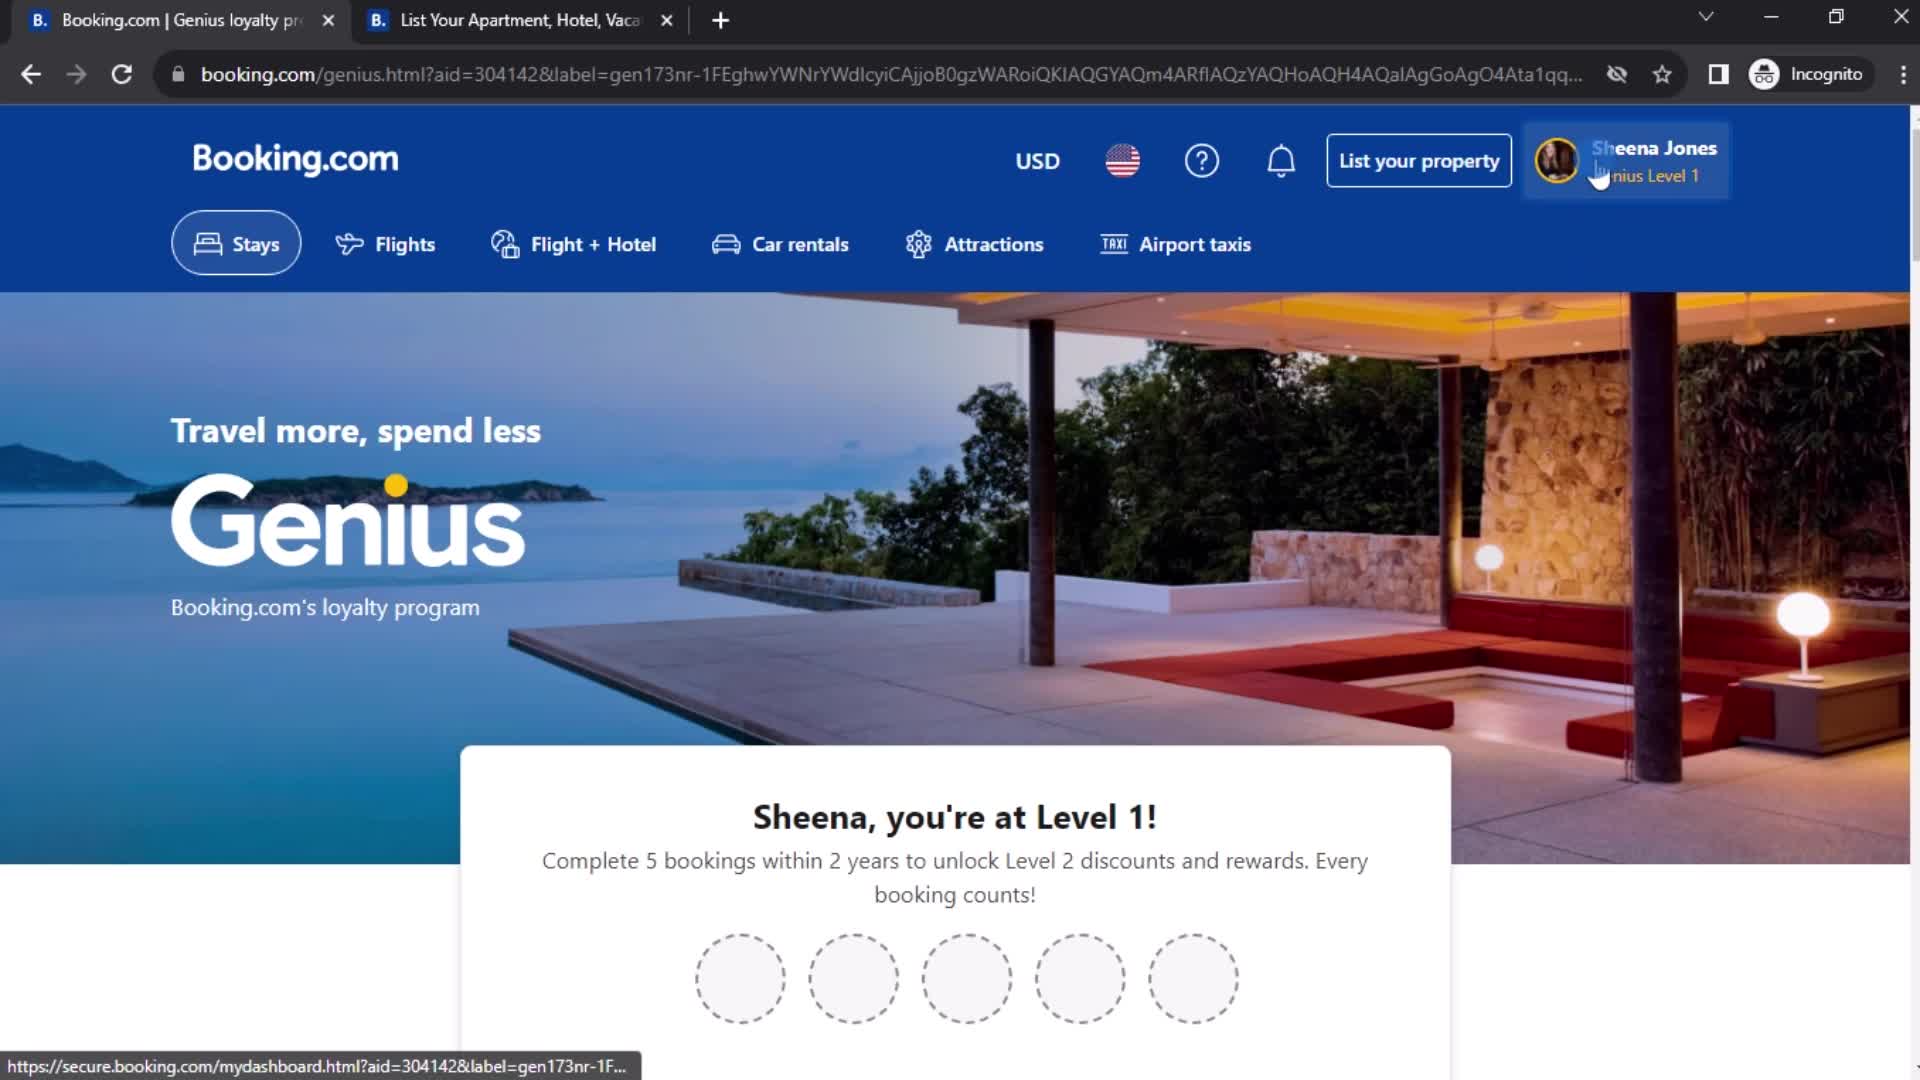
Task: Select the Stays tab
Action: click(236, 243)
